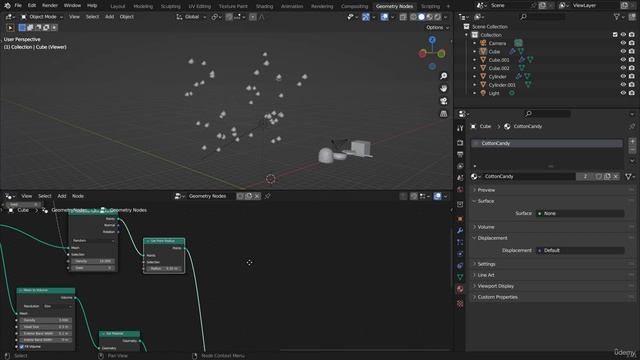Open the Texture properties tab icon
Viewport: 640px width, 360px height.
460,304
